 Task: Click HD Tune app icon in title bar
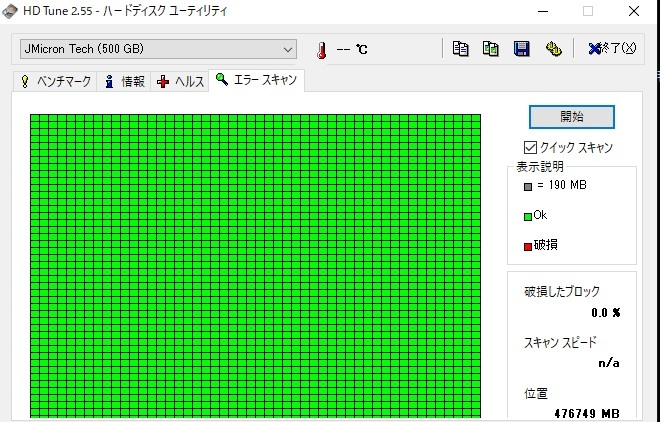[10, 11]
